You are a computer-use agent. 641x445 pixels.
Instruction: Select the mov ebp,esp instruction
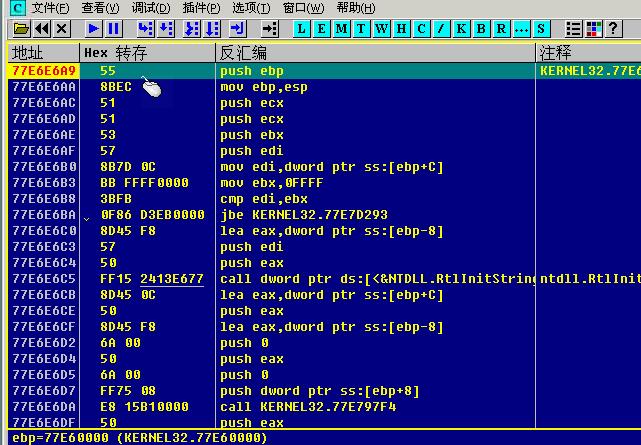[264, 87]
